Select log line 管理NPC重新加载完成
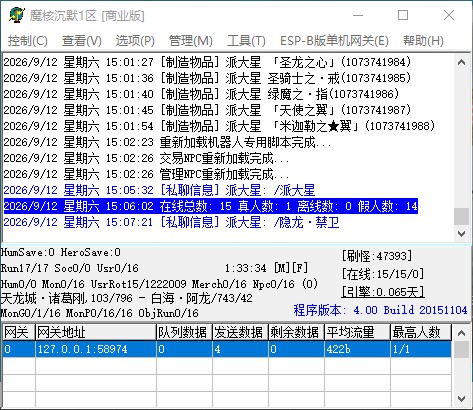Screen dimensions: 473x410 146,174
